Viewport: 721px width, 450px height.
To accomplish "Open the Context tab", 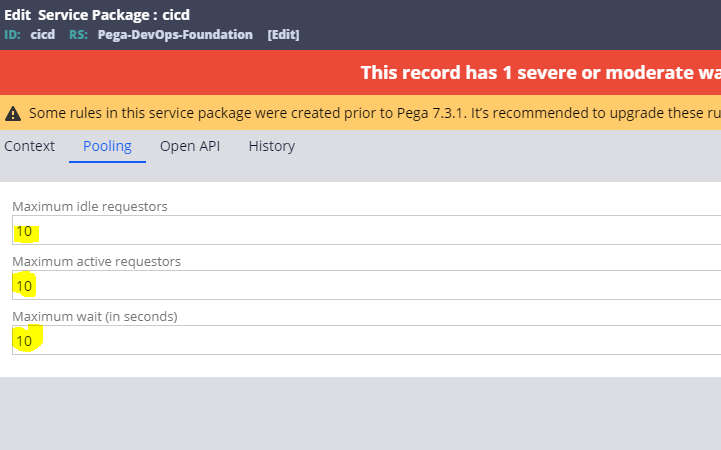I will pos(29,146).
